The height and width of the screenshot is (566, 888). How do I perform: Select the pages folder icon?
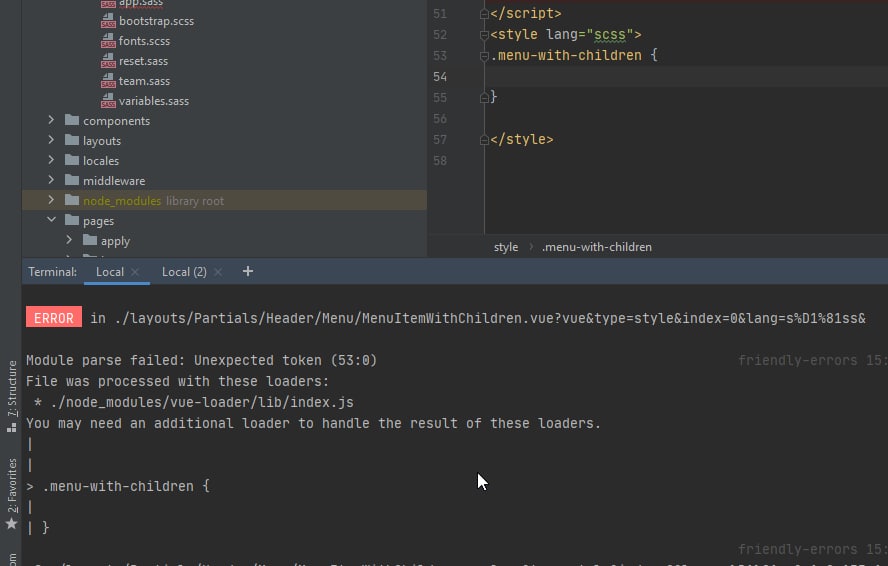click(x=72, y=220)
